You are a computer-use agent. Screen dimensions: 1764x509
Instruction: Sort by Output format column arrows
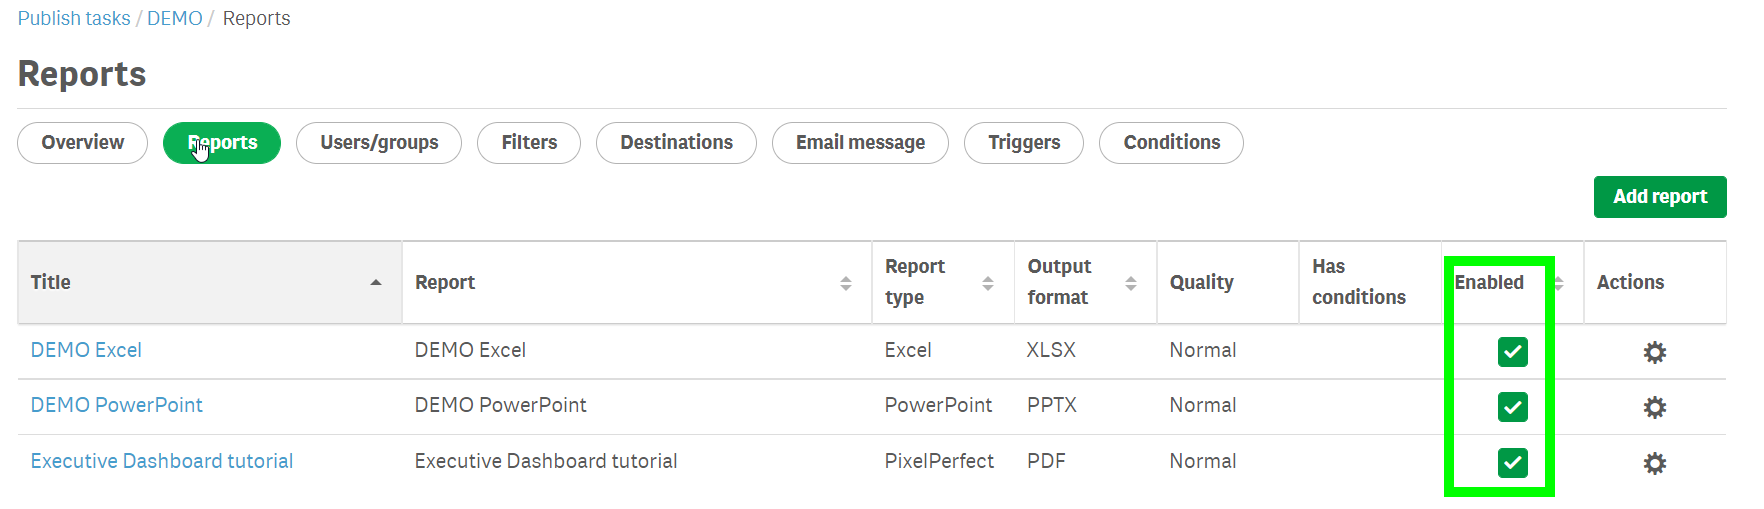(1131, 283)
